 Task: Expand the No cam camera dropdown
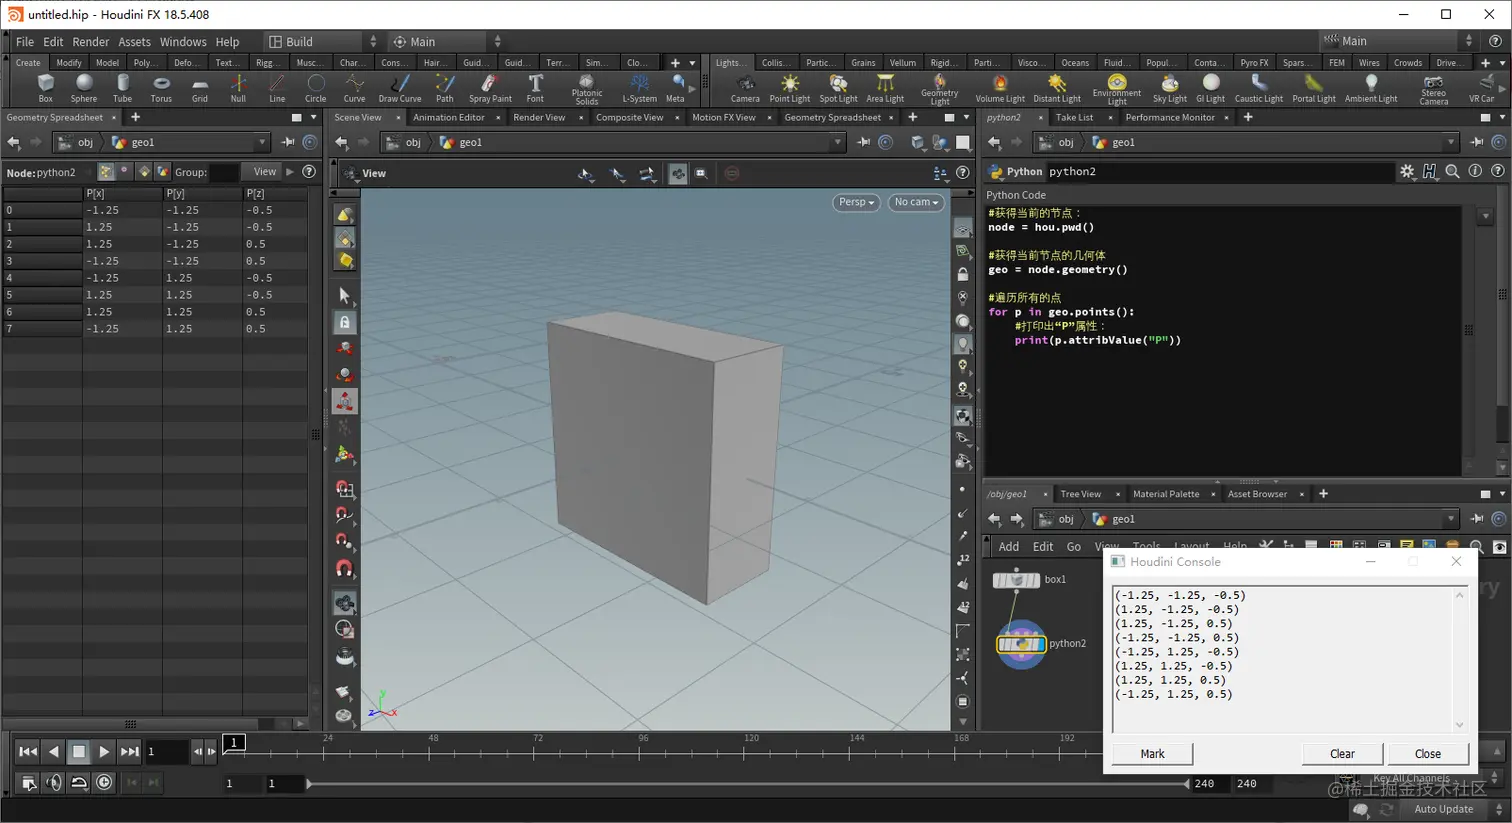tap(916, 202)
